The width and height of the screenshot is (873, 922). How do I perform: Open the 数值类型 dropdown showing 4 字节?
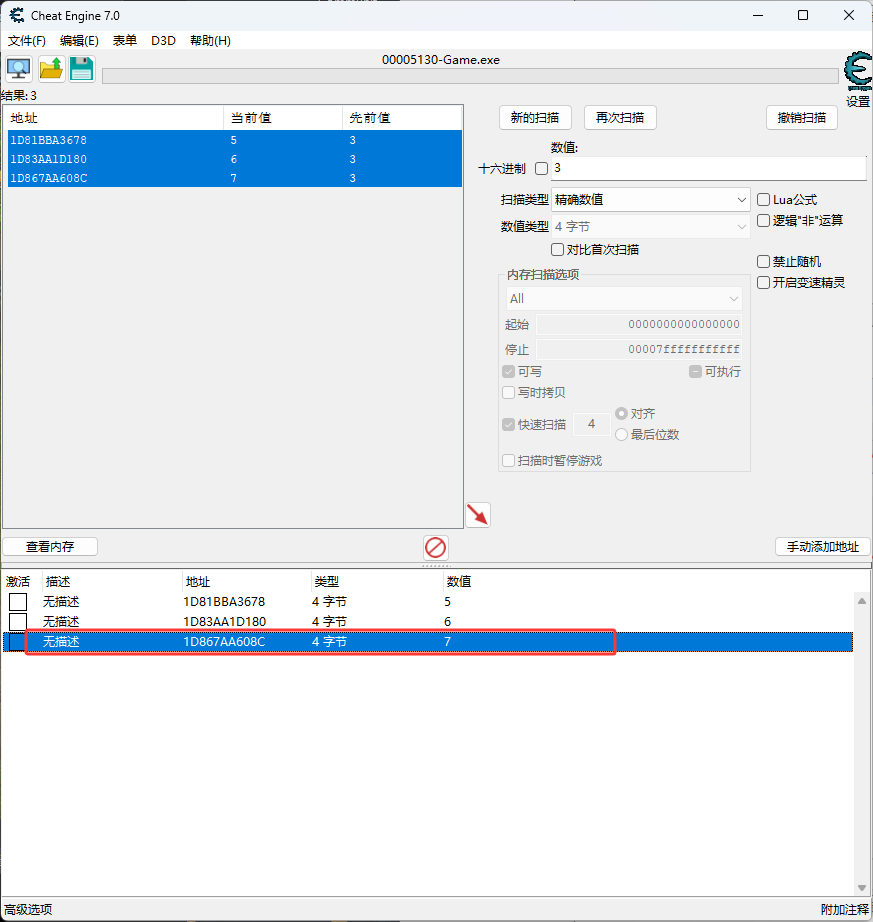click(650, 226)
